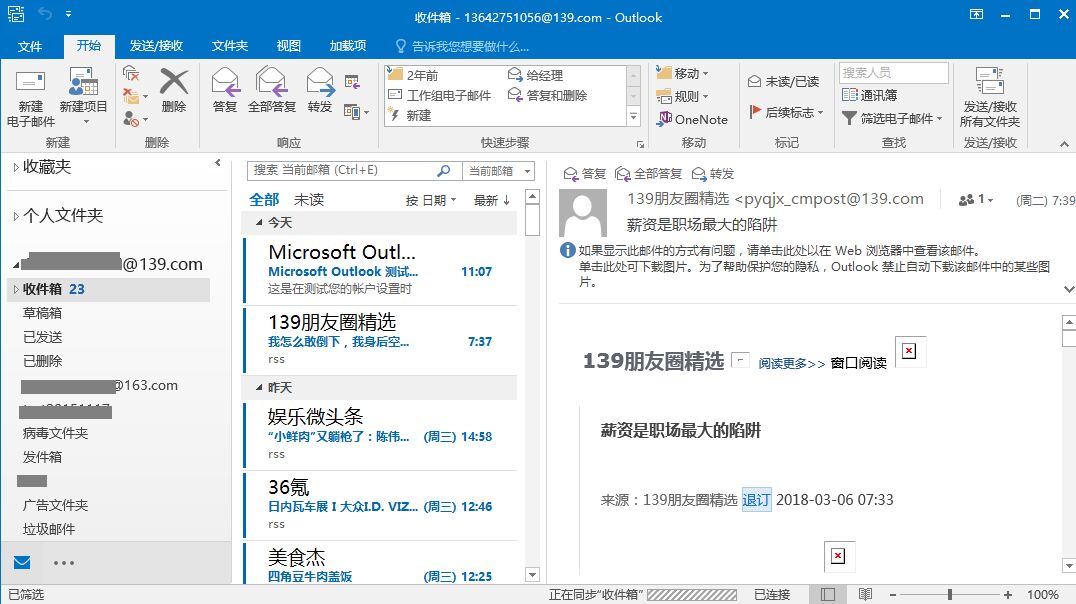Reply to message using ribbon 答复
Viewport: 1076px width, 604px height.
[x=225, y=91]
